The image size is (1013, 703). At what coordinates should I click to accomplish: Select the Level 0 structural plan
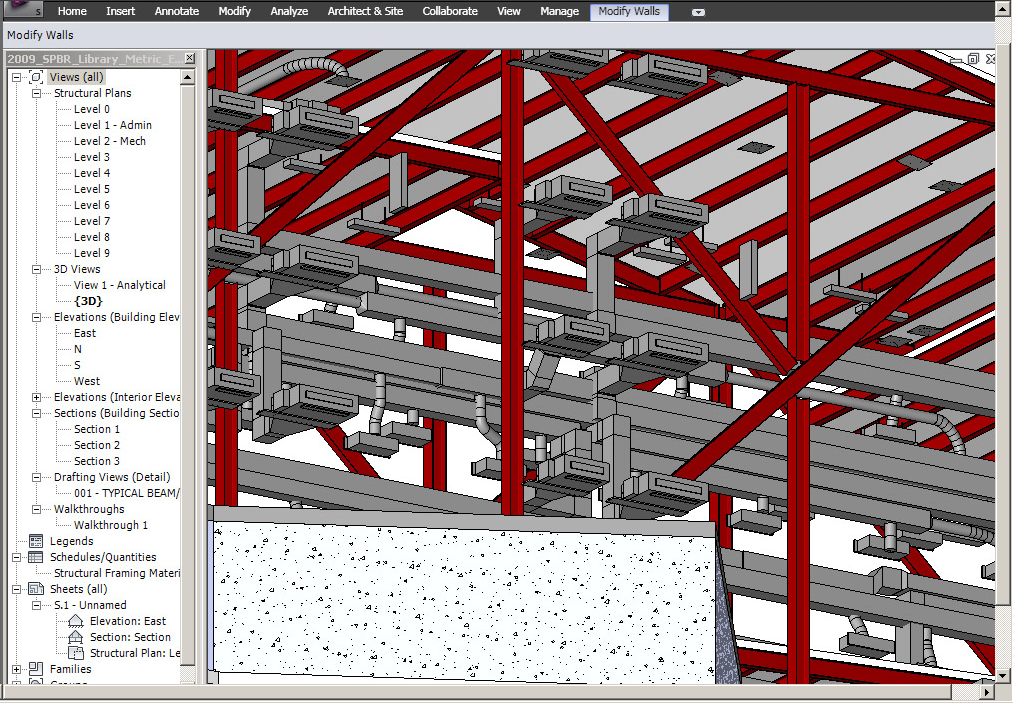(x=92, y=109)
